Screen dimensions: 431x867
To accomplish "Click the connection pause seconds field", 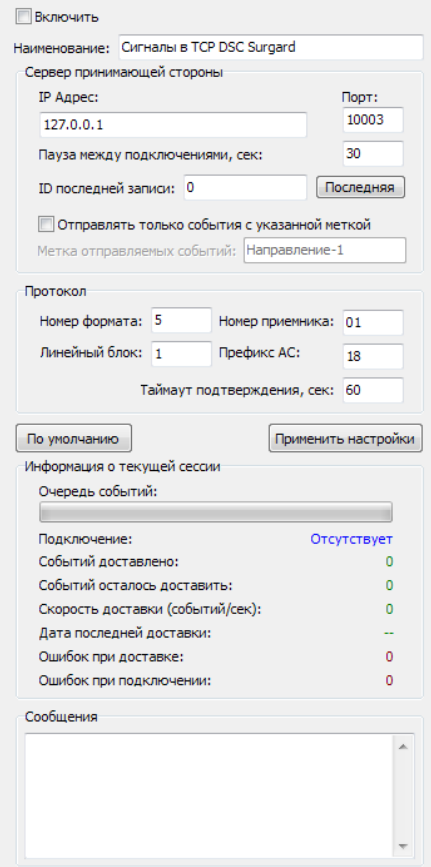I will click(x=373, y=154).
